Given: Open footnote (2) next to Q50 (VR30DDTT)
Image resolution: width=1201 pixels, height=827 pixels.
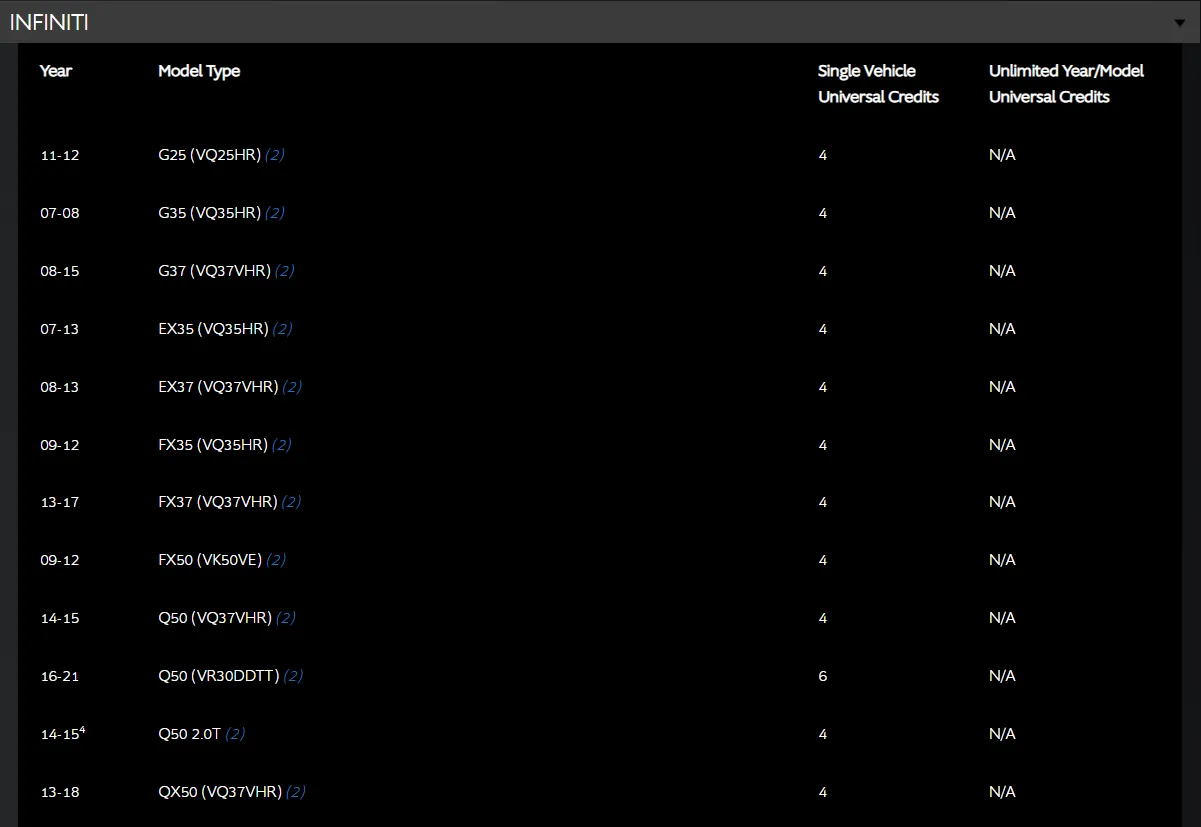Looking at the screenshot, I should (293, 676).
